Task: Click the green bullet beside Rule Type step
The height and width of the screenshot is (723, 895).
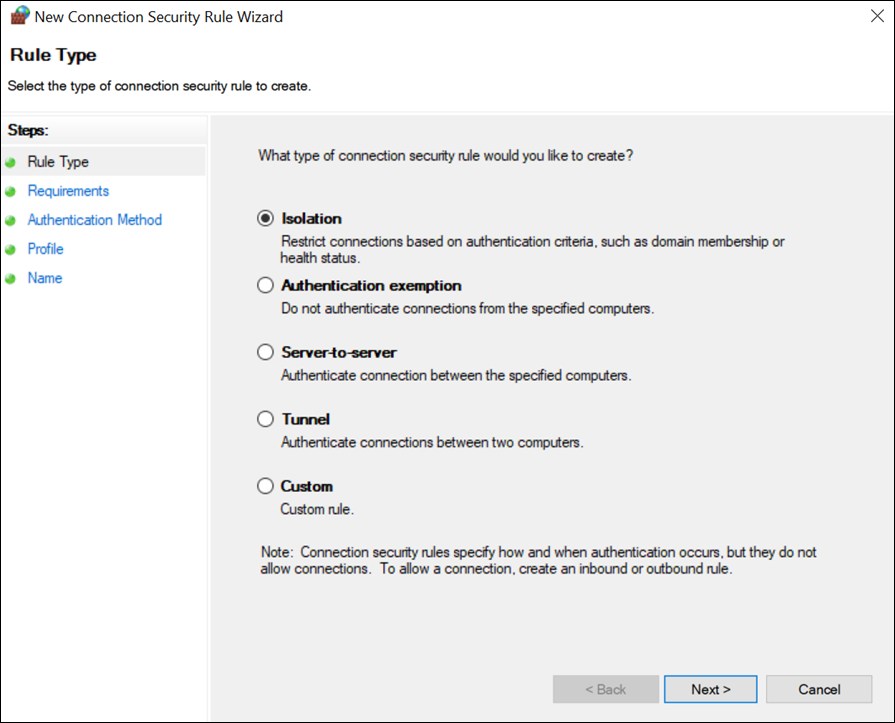Action: [x=10, y=163]
